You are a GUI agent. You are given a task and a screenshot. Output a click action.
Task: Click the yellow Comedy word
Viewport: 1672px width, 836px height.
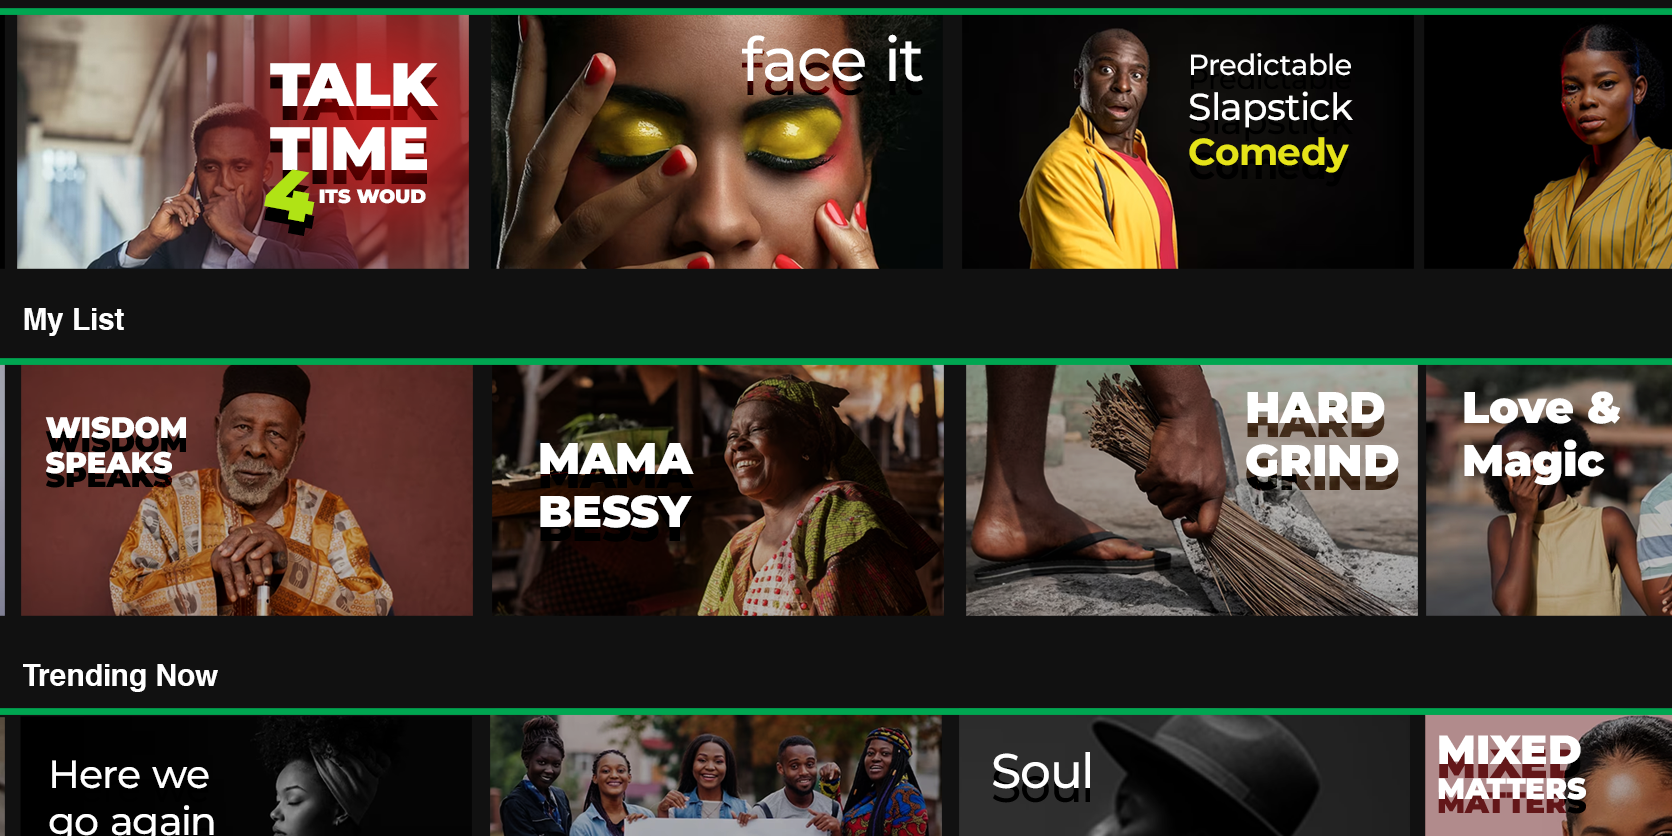(1268, 153)
